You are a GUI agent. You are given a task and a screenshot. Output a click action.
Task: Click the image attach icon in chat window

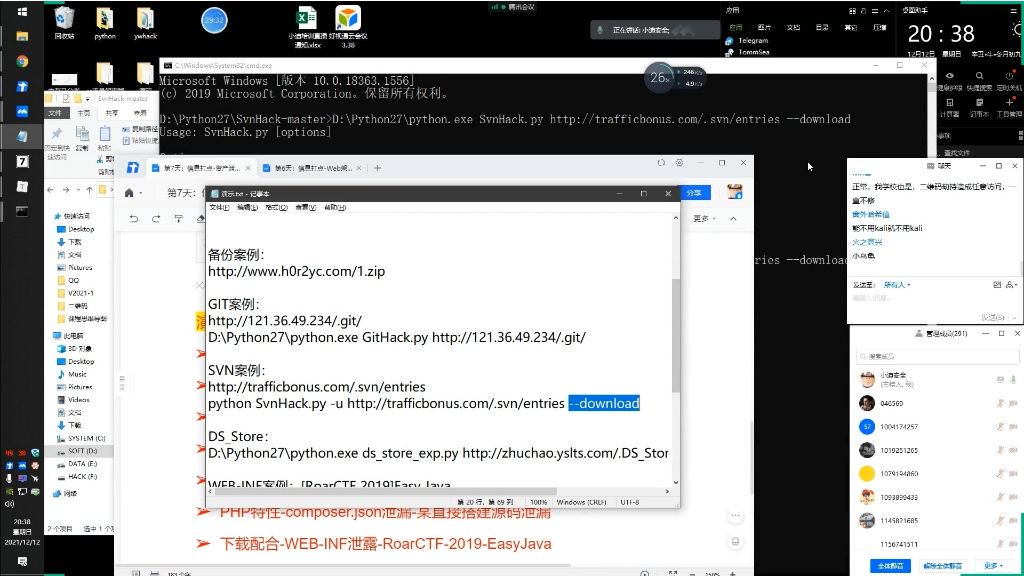pos(997,285)
